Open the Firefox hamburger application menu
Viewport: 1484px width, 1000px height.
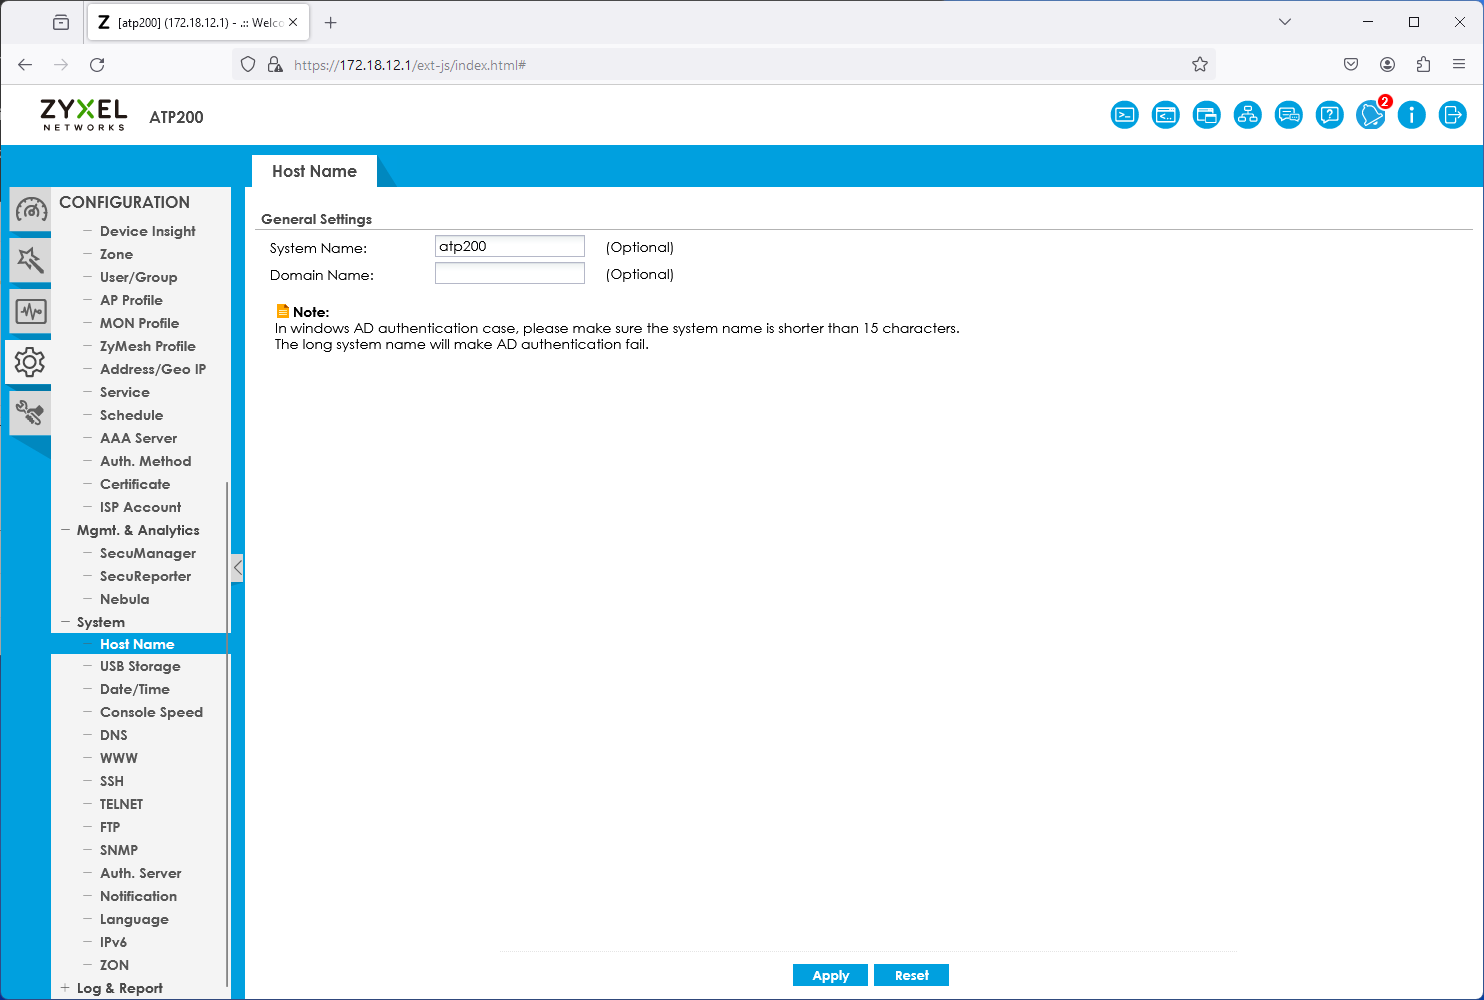(1459, 65)
